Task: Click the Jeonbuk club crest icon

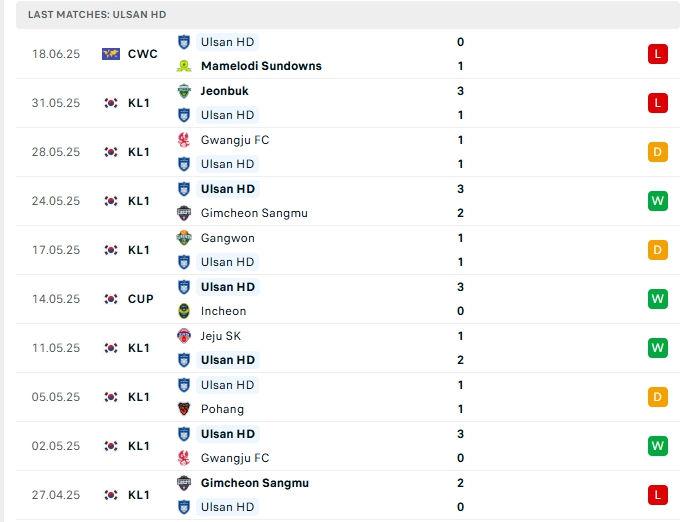Action: coord(184,91)
